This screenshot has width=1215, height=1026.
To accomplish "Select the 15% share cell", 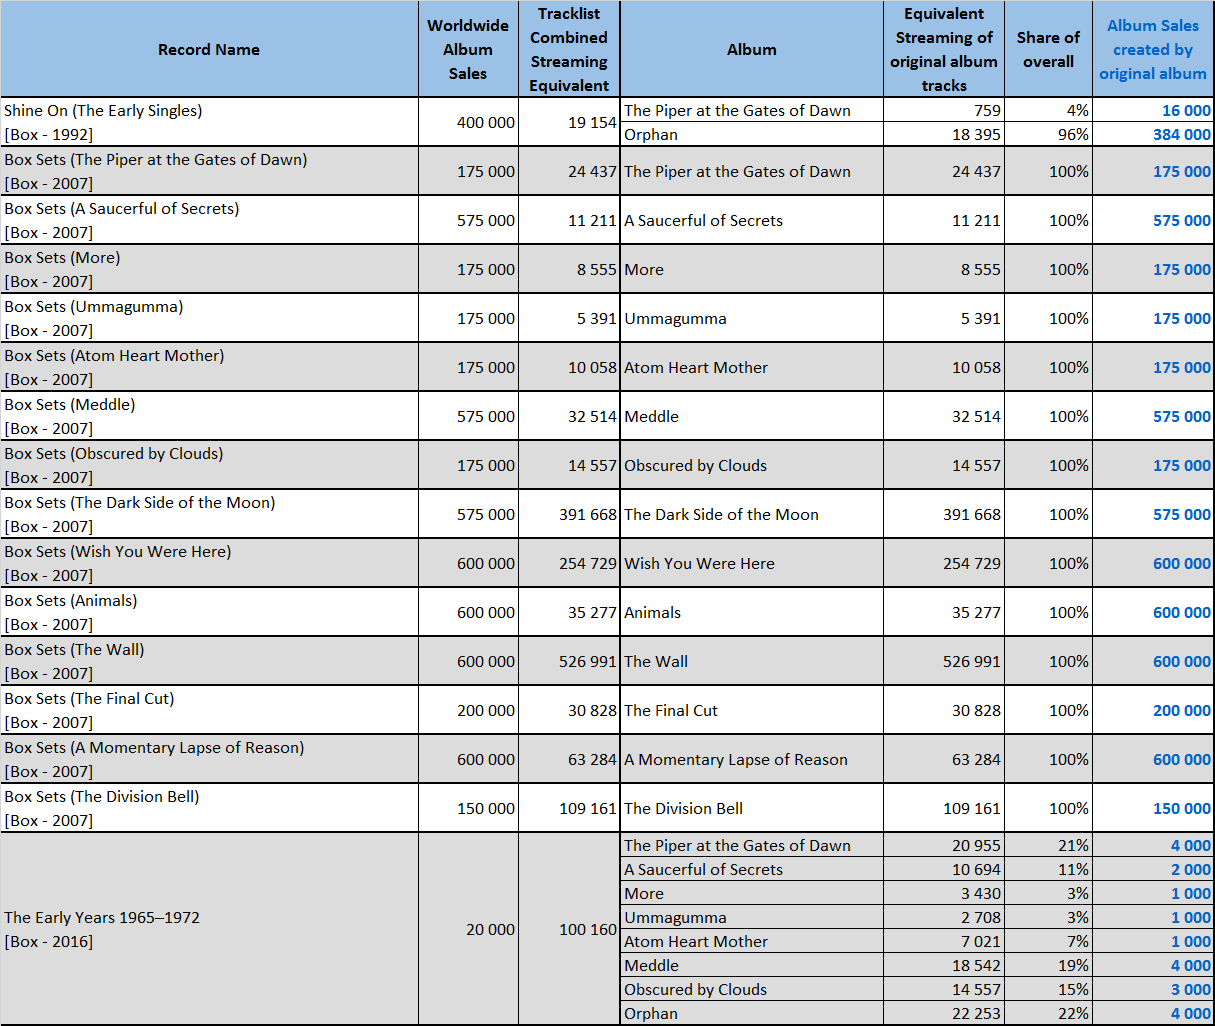I will (1048, 989).
